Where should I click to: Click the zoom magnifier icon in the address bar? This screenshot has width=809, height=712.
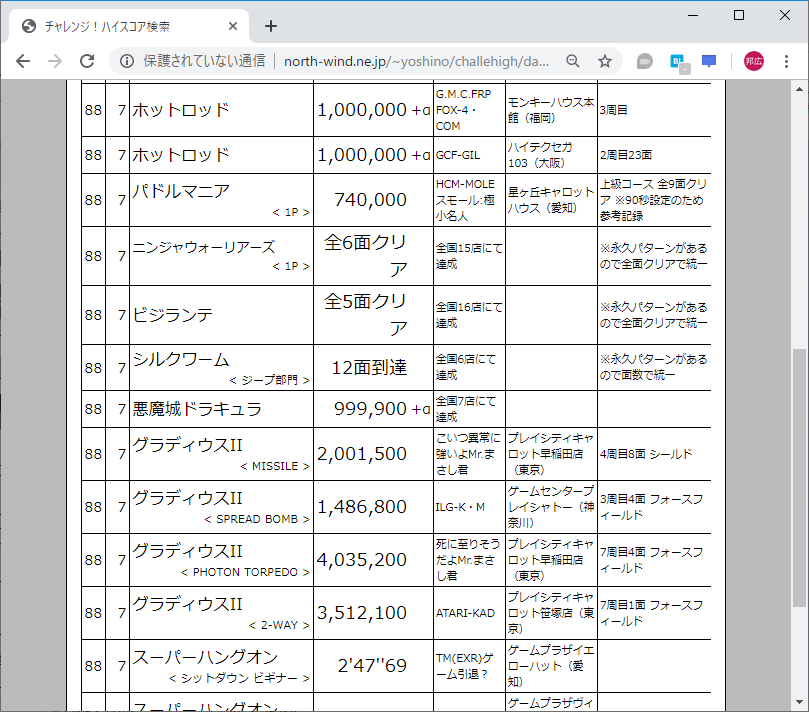pos(571,61)
